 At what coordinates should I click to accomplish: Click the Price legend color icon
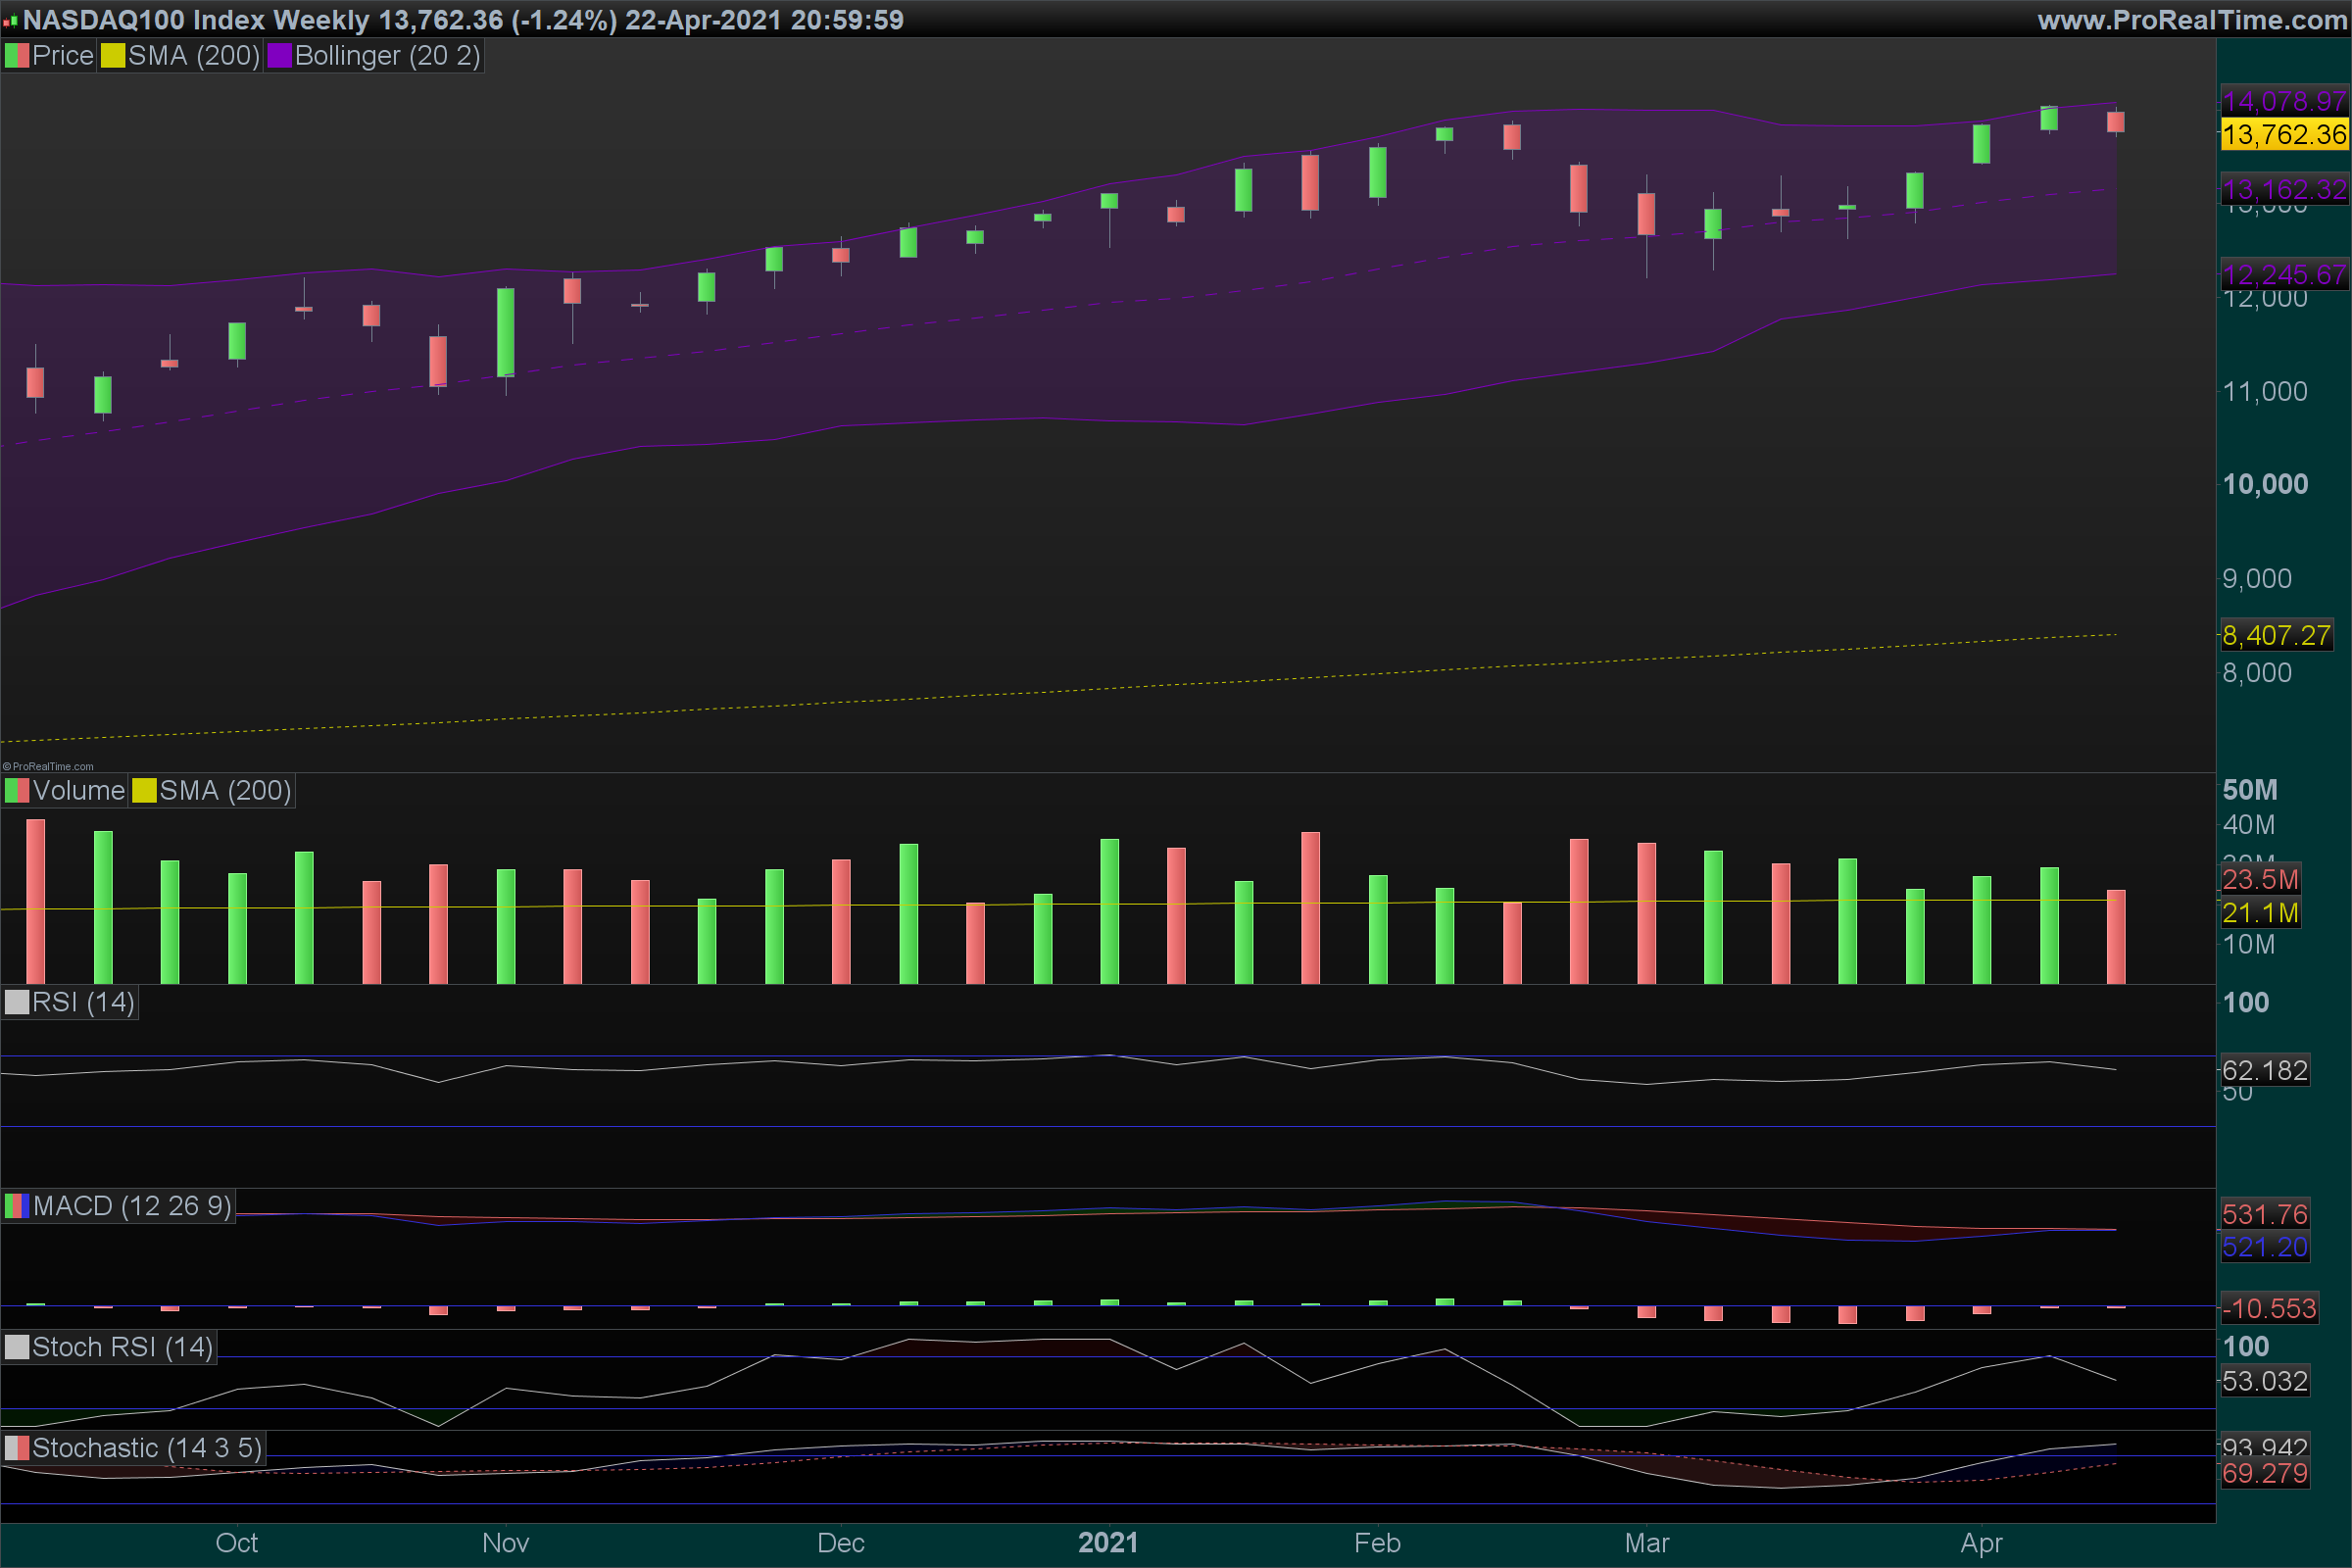coord(17,56)
